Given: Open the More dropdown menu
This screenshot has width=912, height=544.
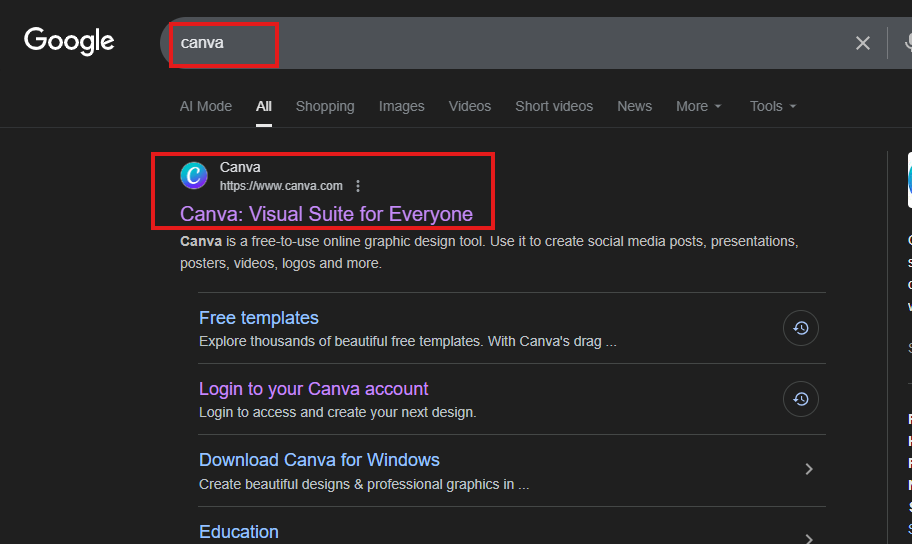Looking at the screenshot, I should (699, 106).
